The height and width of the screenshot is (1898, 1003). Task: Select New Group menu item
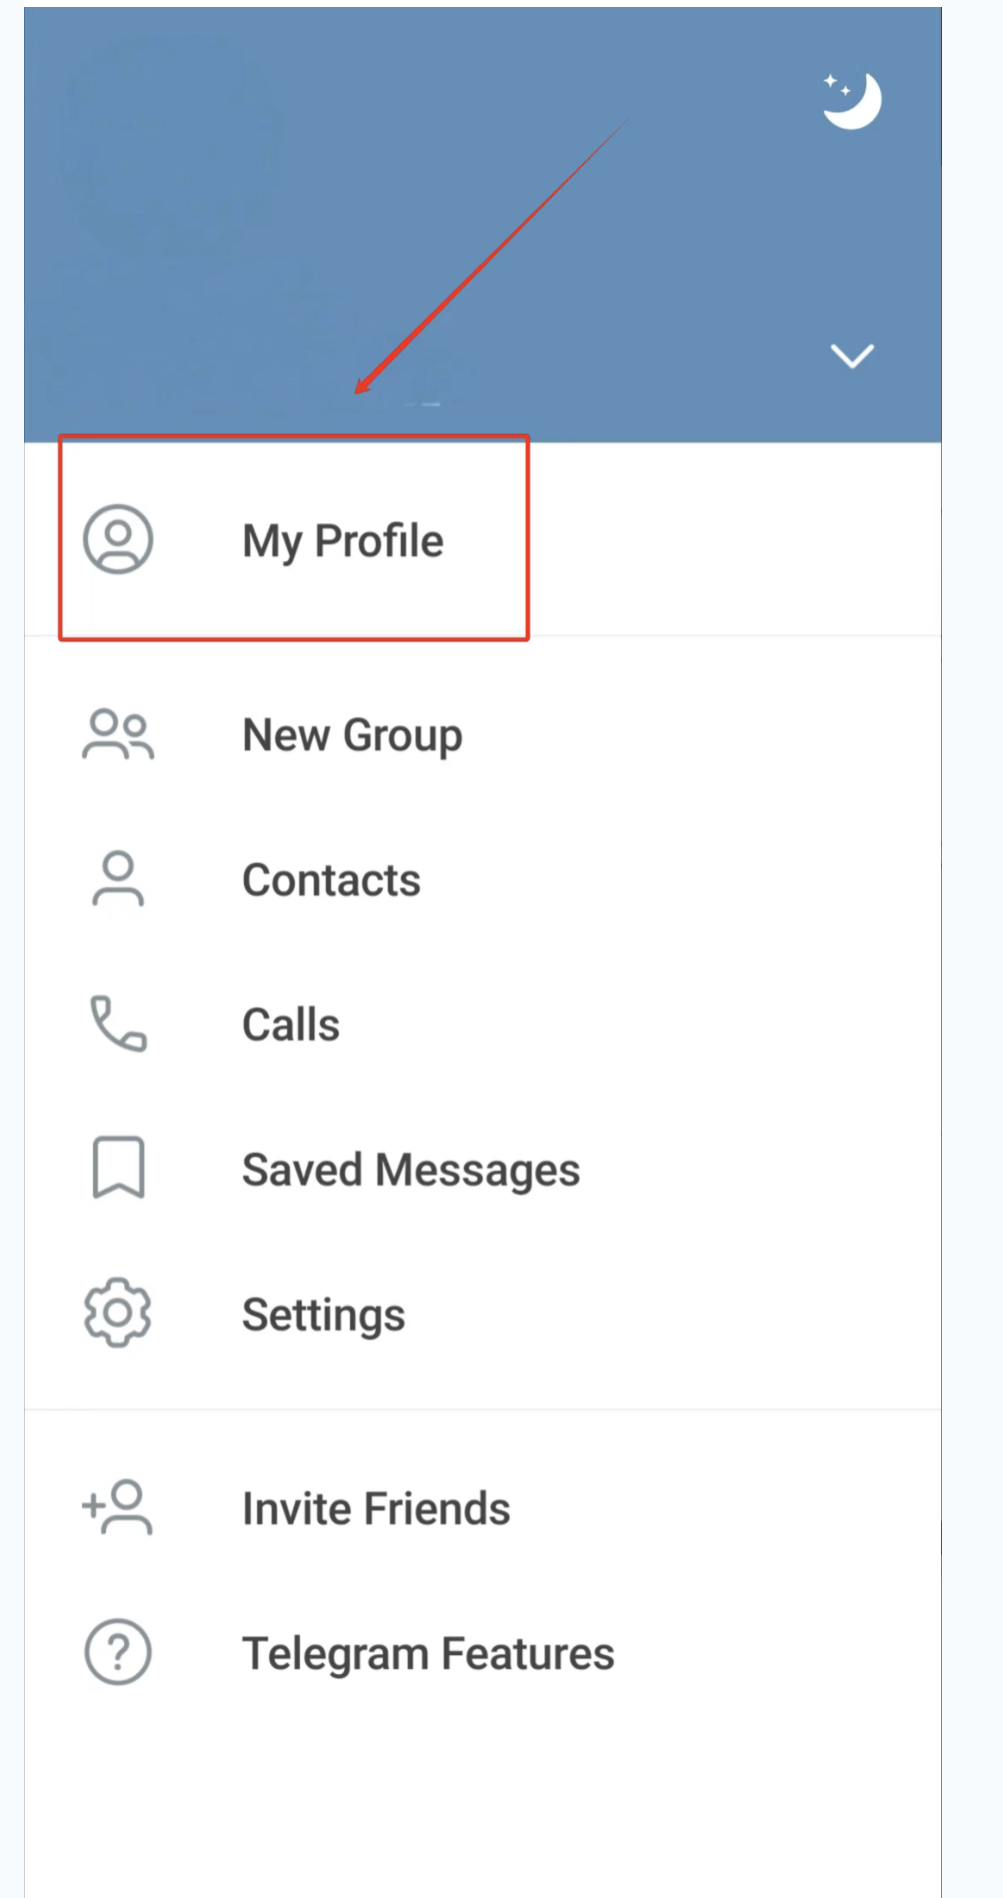tap(352, 736)
